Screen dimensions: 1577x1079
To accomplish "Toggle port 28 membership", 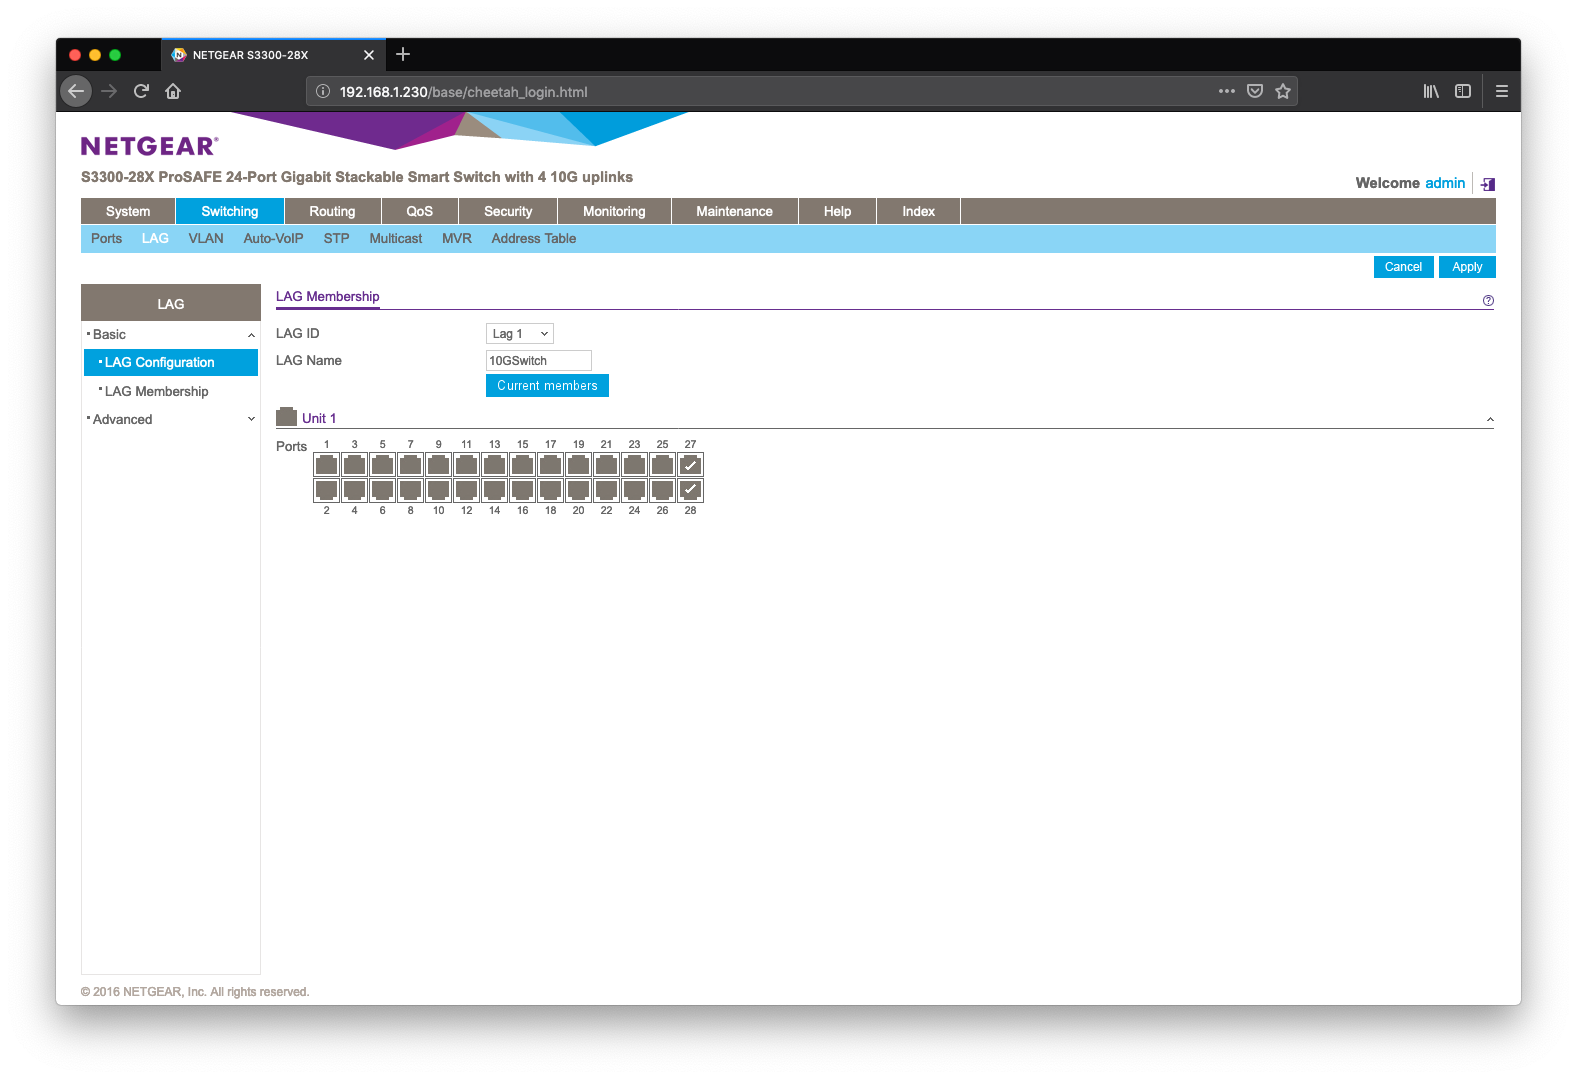I will [690, 490].
